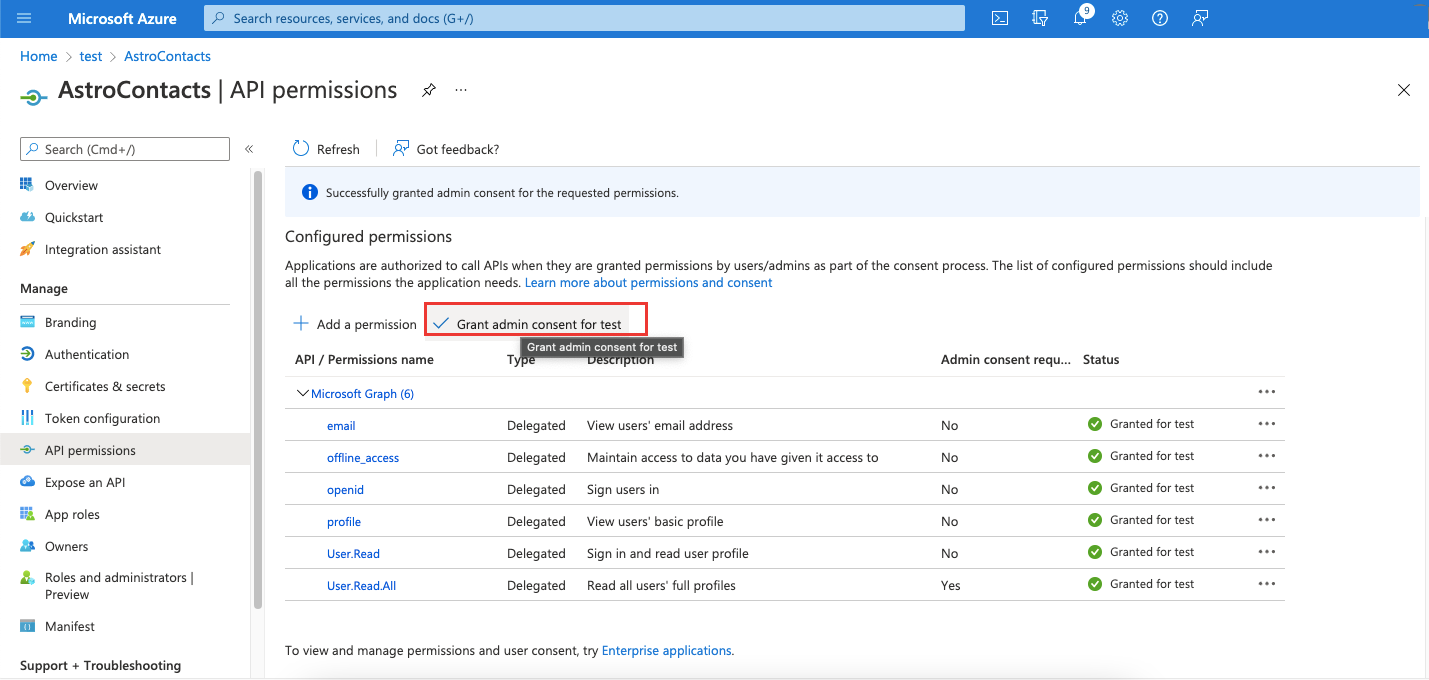Click the sidebar vertical scrollbar
1429x680 pixels.
pyautogui.click(x=257, y=390)
